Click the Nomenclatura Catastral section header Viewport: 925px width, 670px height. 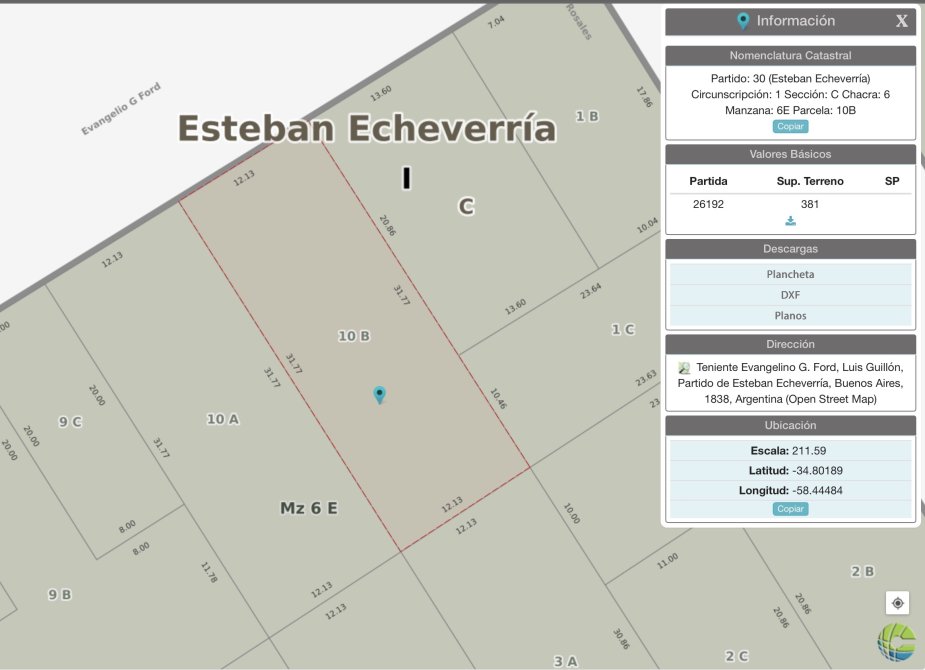790,56
